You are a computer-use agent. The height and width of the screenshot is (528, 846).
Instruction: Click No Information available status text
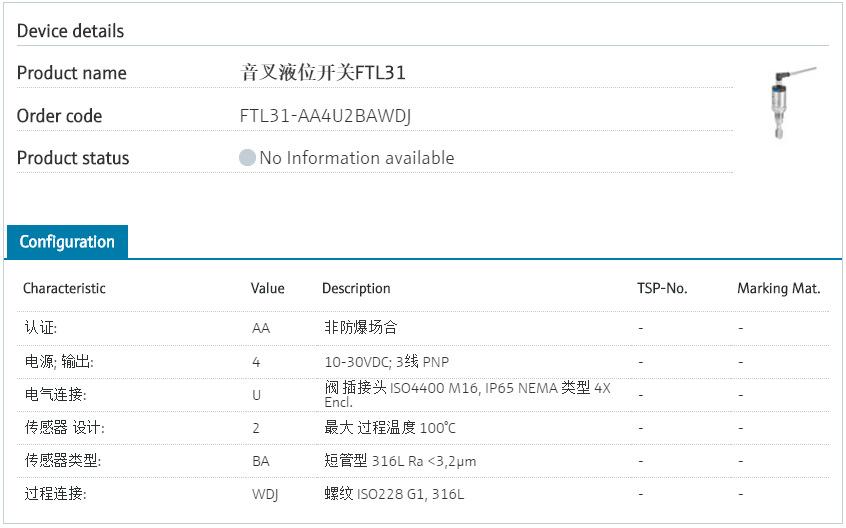[356, 158]
